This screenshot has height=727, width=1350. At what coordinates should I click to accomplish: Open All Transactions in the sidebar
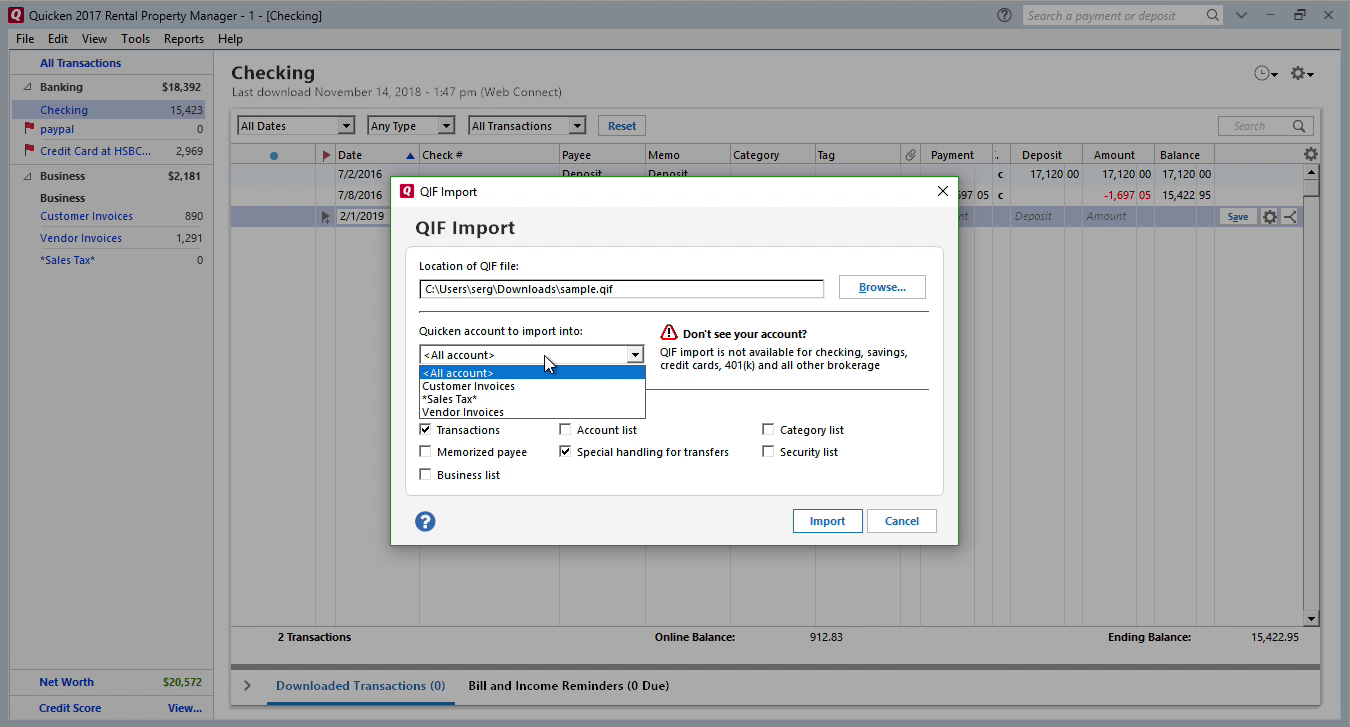[x=80, y=63]
